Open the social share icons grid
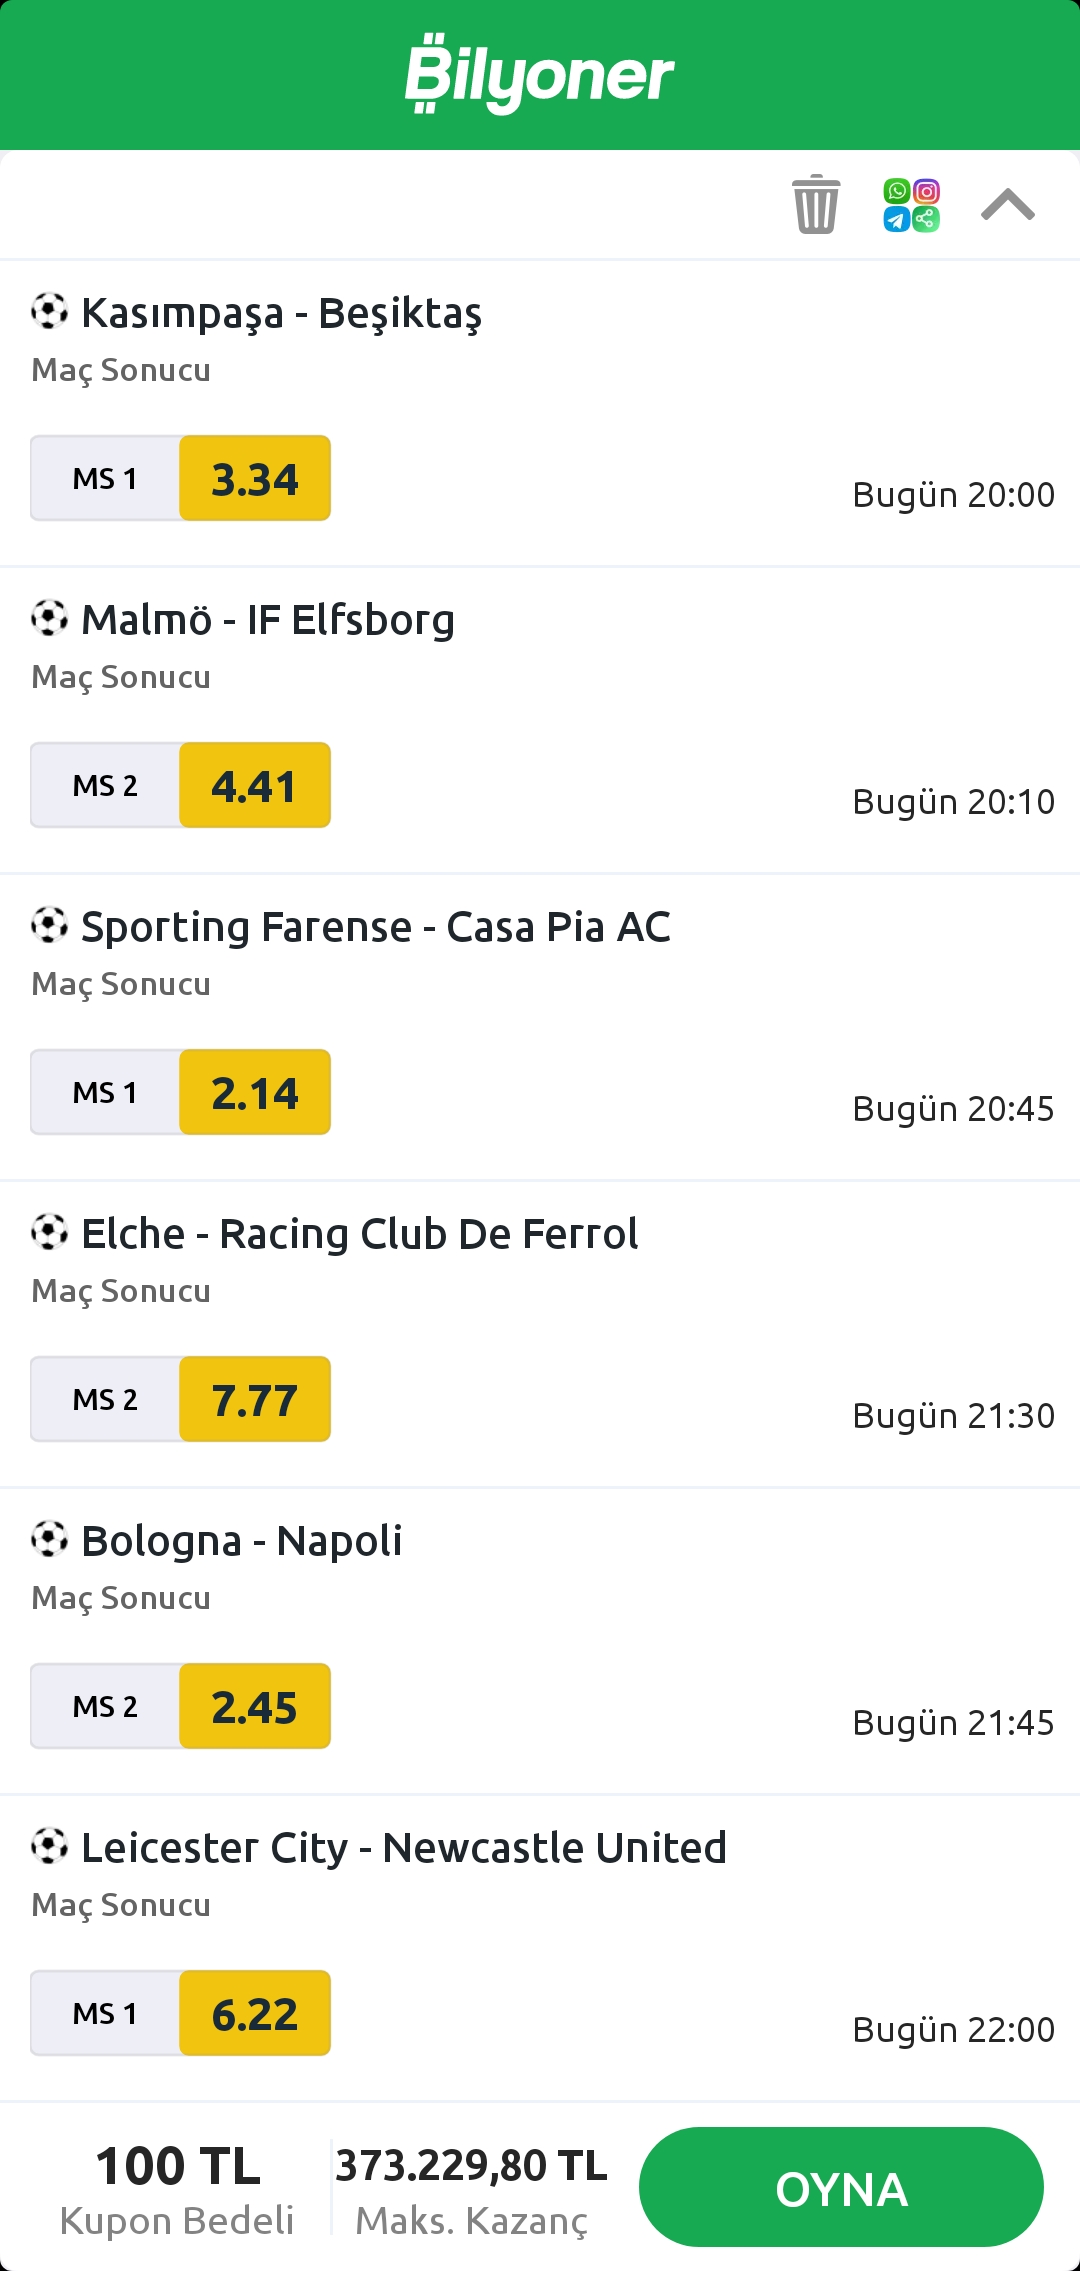 click(x=911, y=205)
